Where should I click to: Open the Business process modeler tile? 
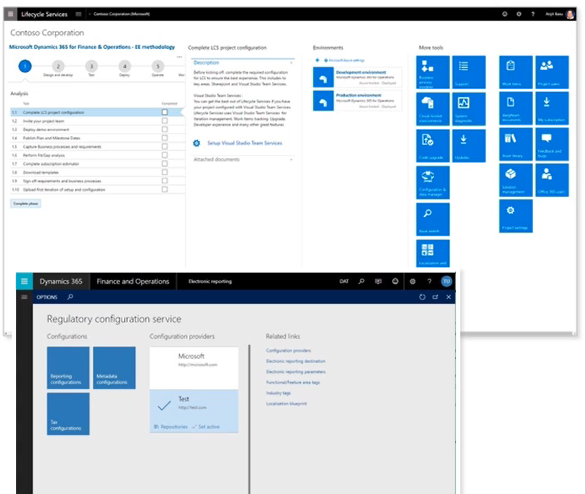coord(433,72)
